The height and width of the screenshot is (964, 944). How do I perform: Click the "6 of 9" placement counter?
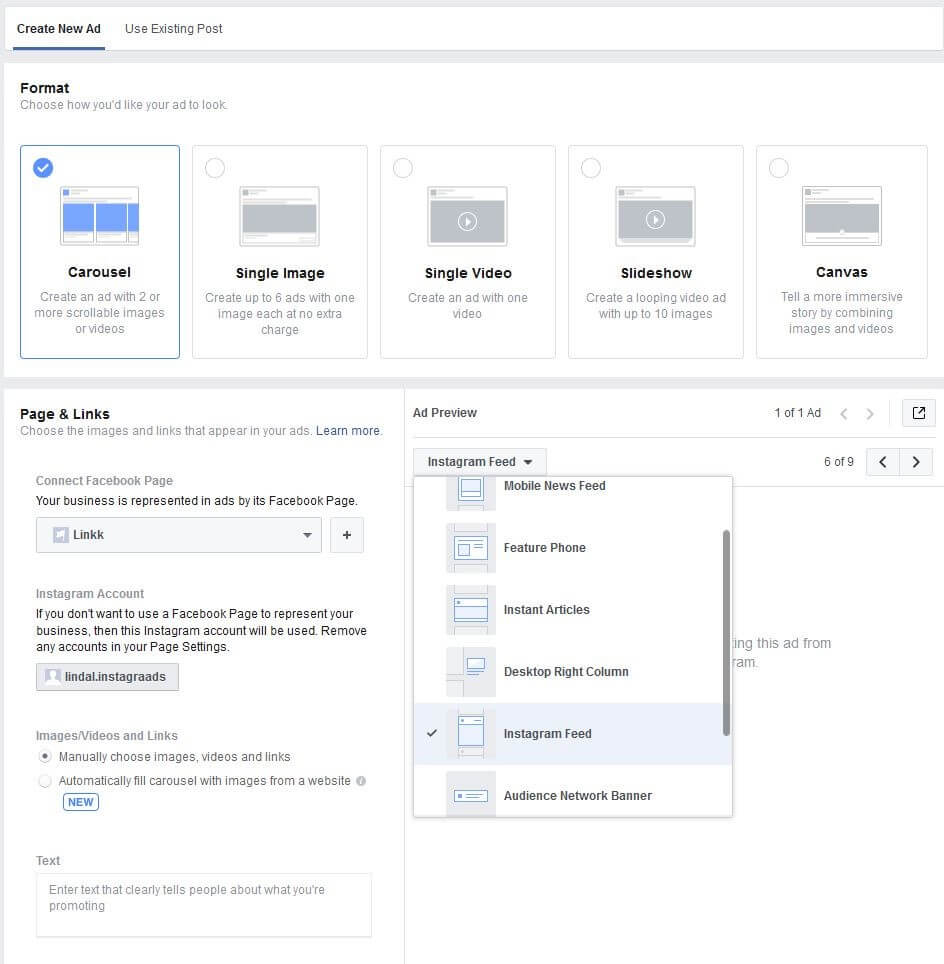pyautogui.click(x=839, y=462)
